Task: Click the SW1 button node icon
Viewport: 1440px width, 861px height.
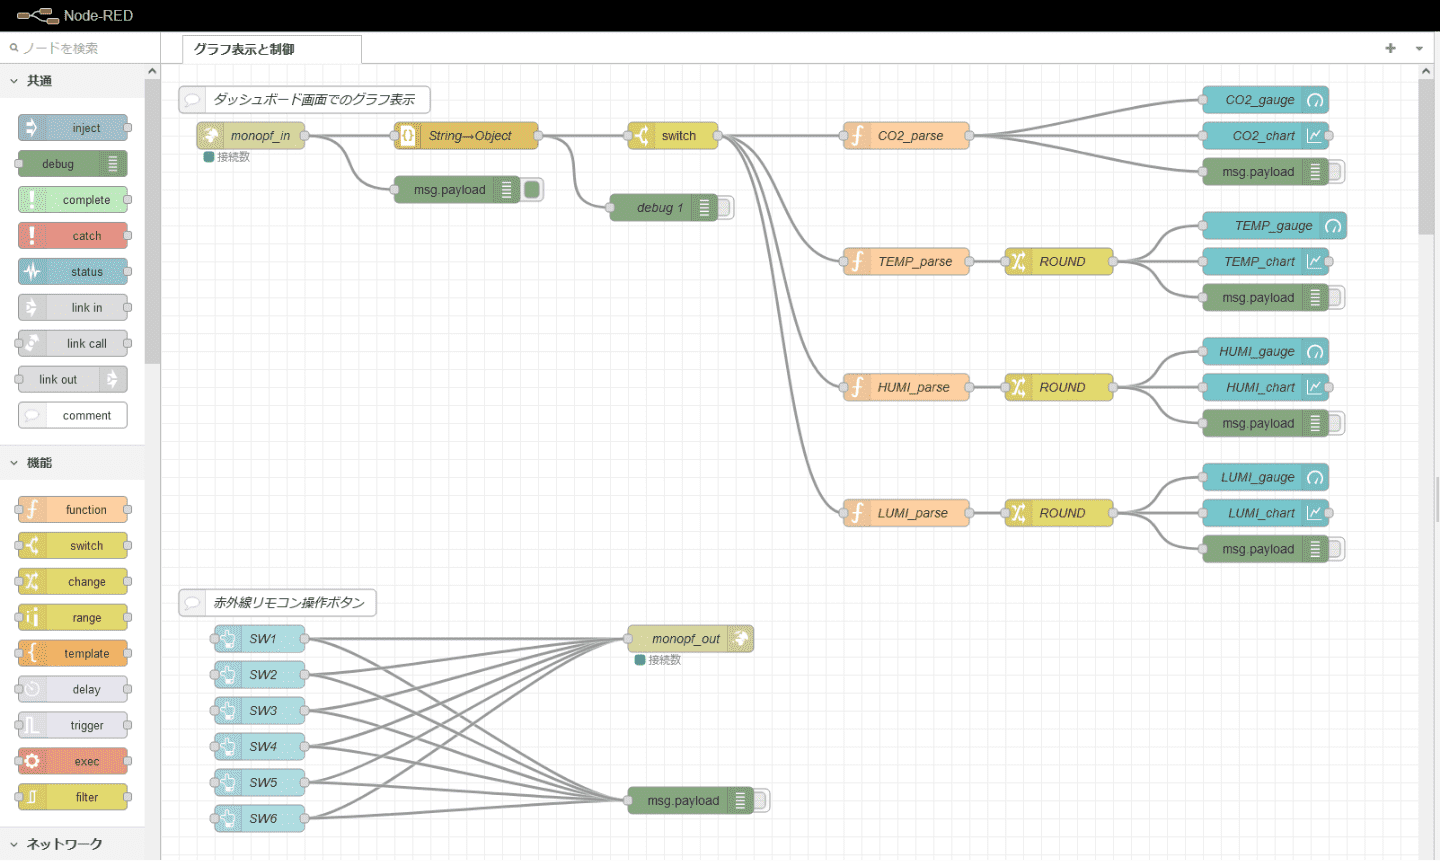Action: click(228, 639)
